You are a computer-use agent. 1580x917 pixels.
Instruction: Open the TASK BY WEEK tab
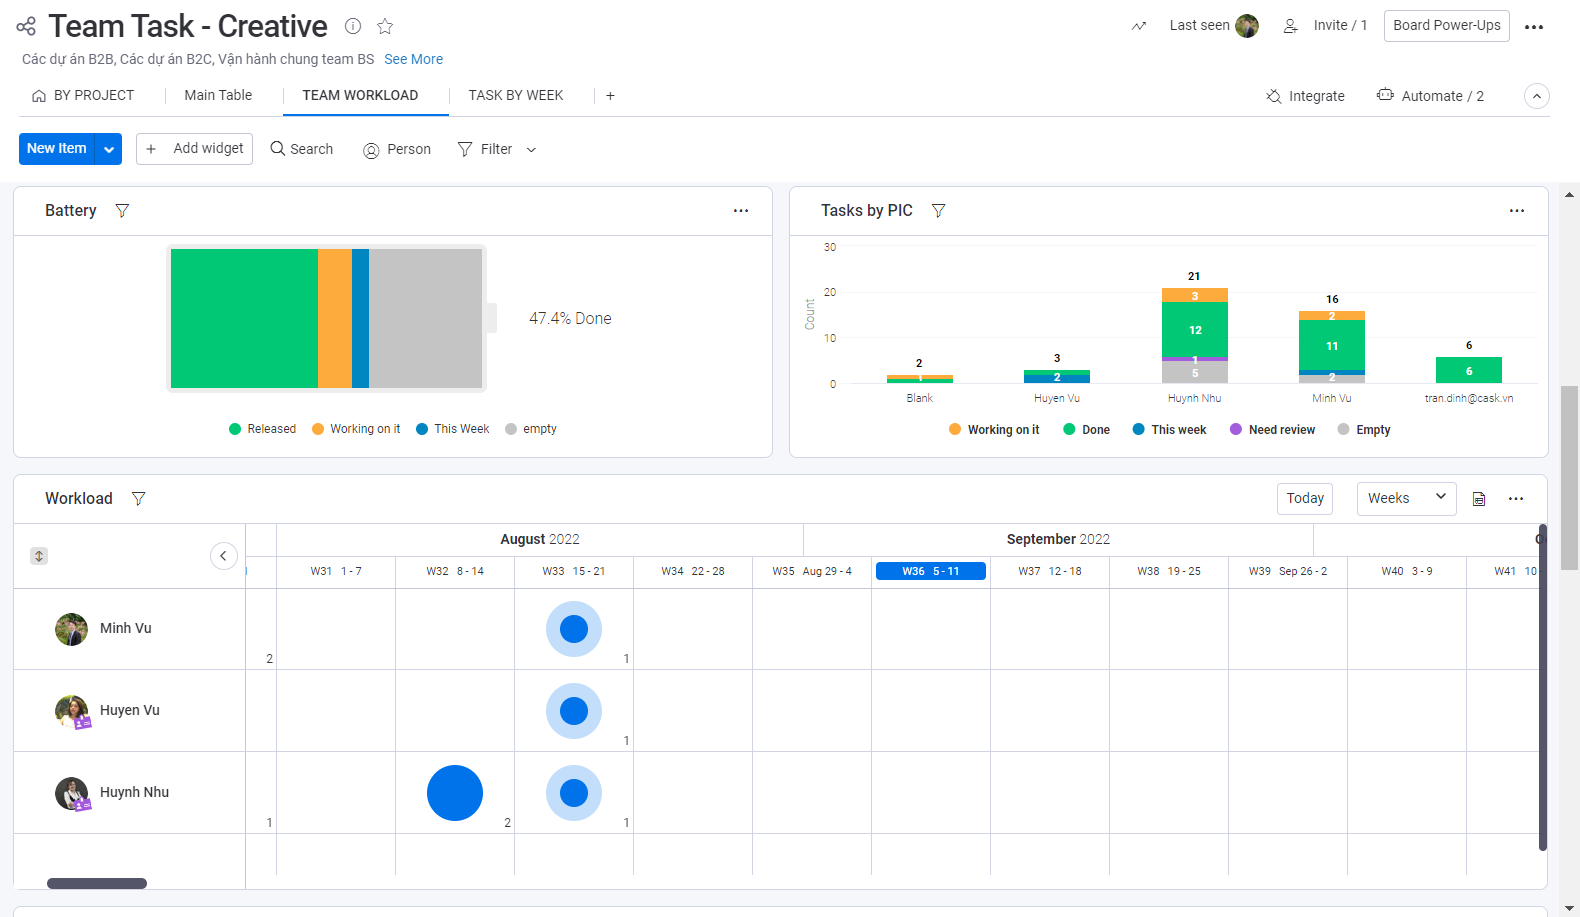[515, 95]
